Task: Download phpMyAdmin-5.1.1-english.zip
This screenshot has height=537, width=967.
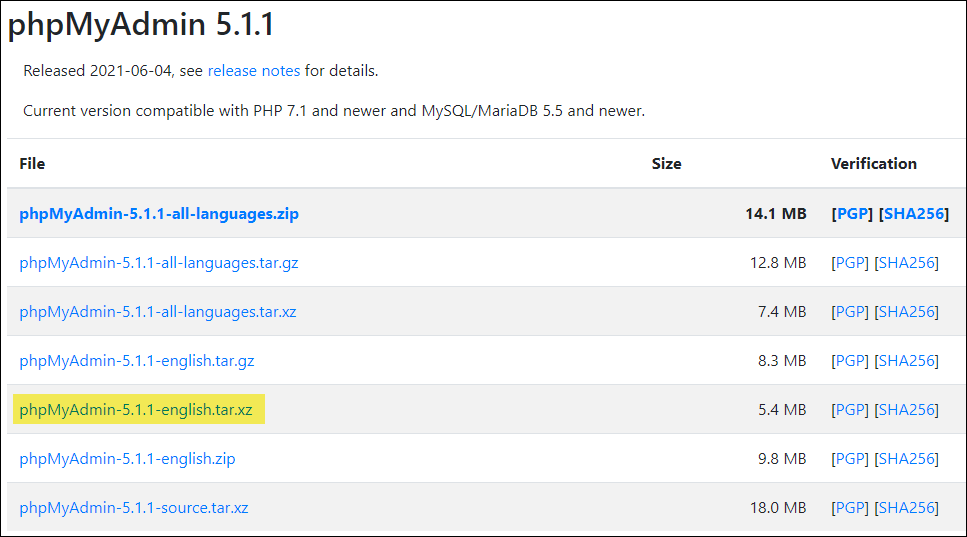Action: coord(127,459)
